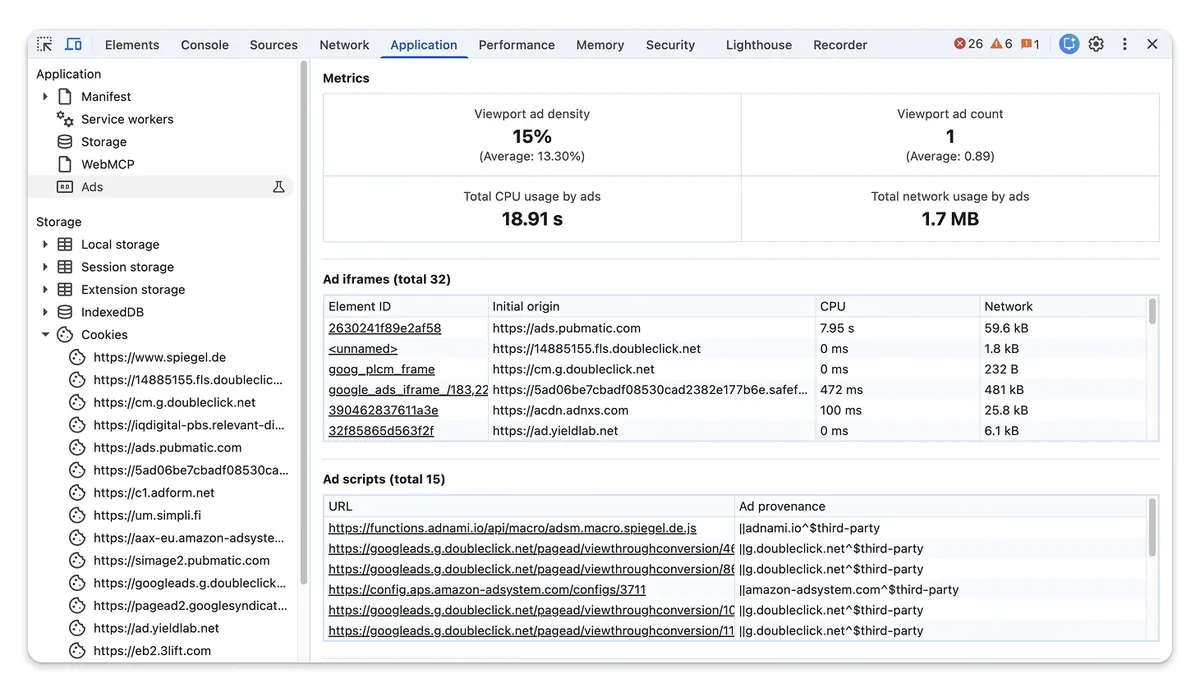Click the experimental flask icon beside Ads
Viewport: 1200px width, 692px height.
pyautogui.click(x=279, y=187)
